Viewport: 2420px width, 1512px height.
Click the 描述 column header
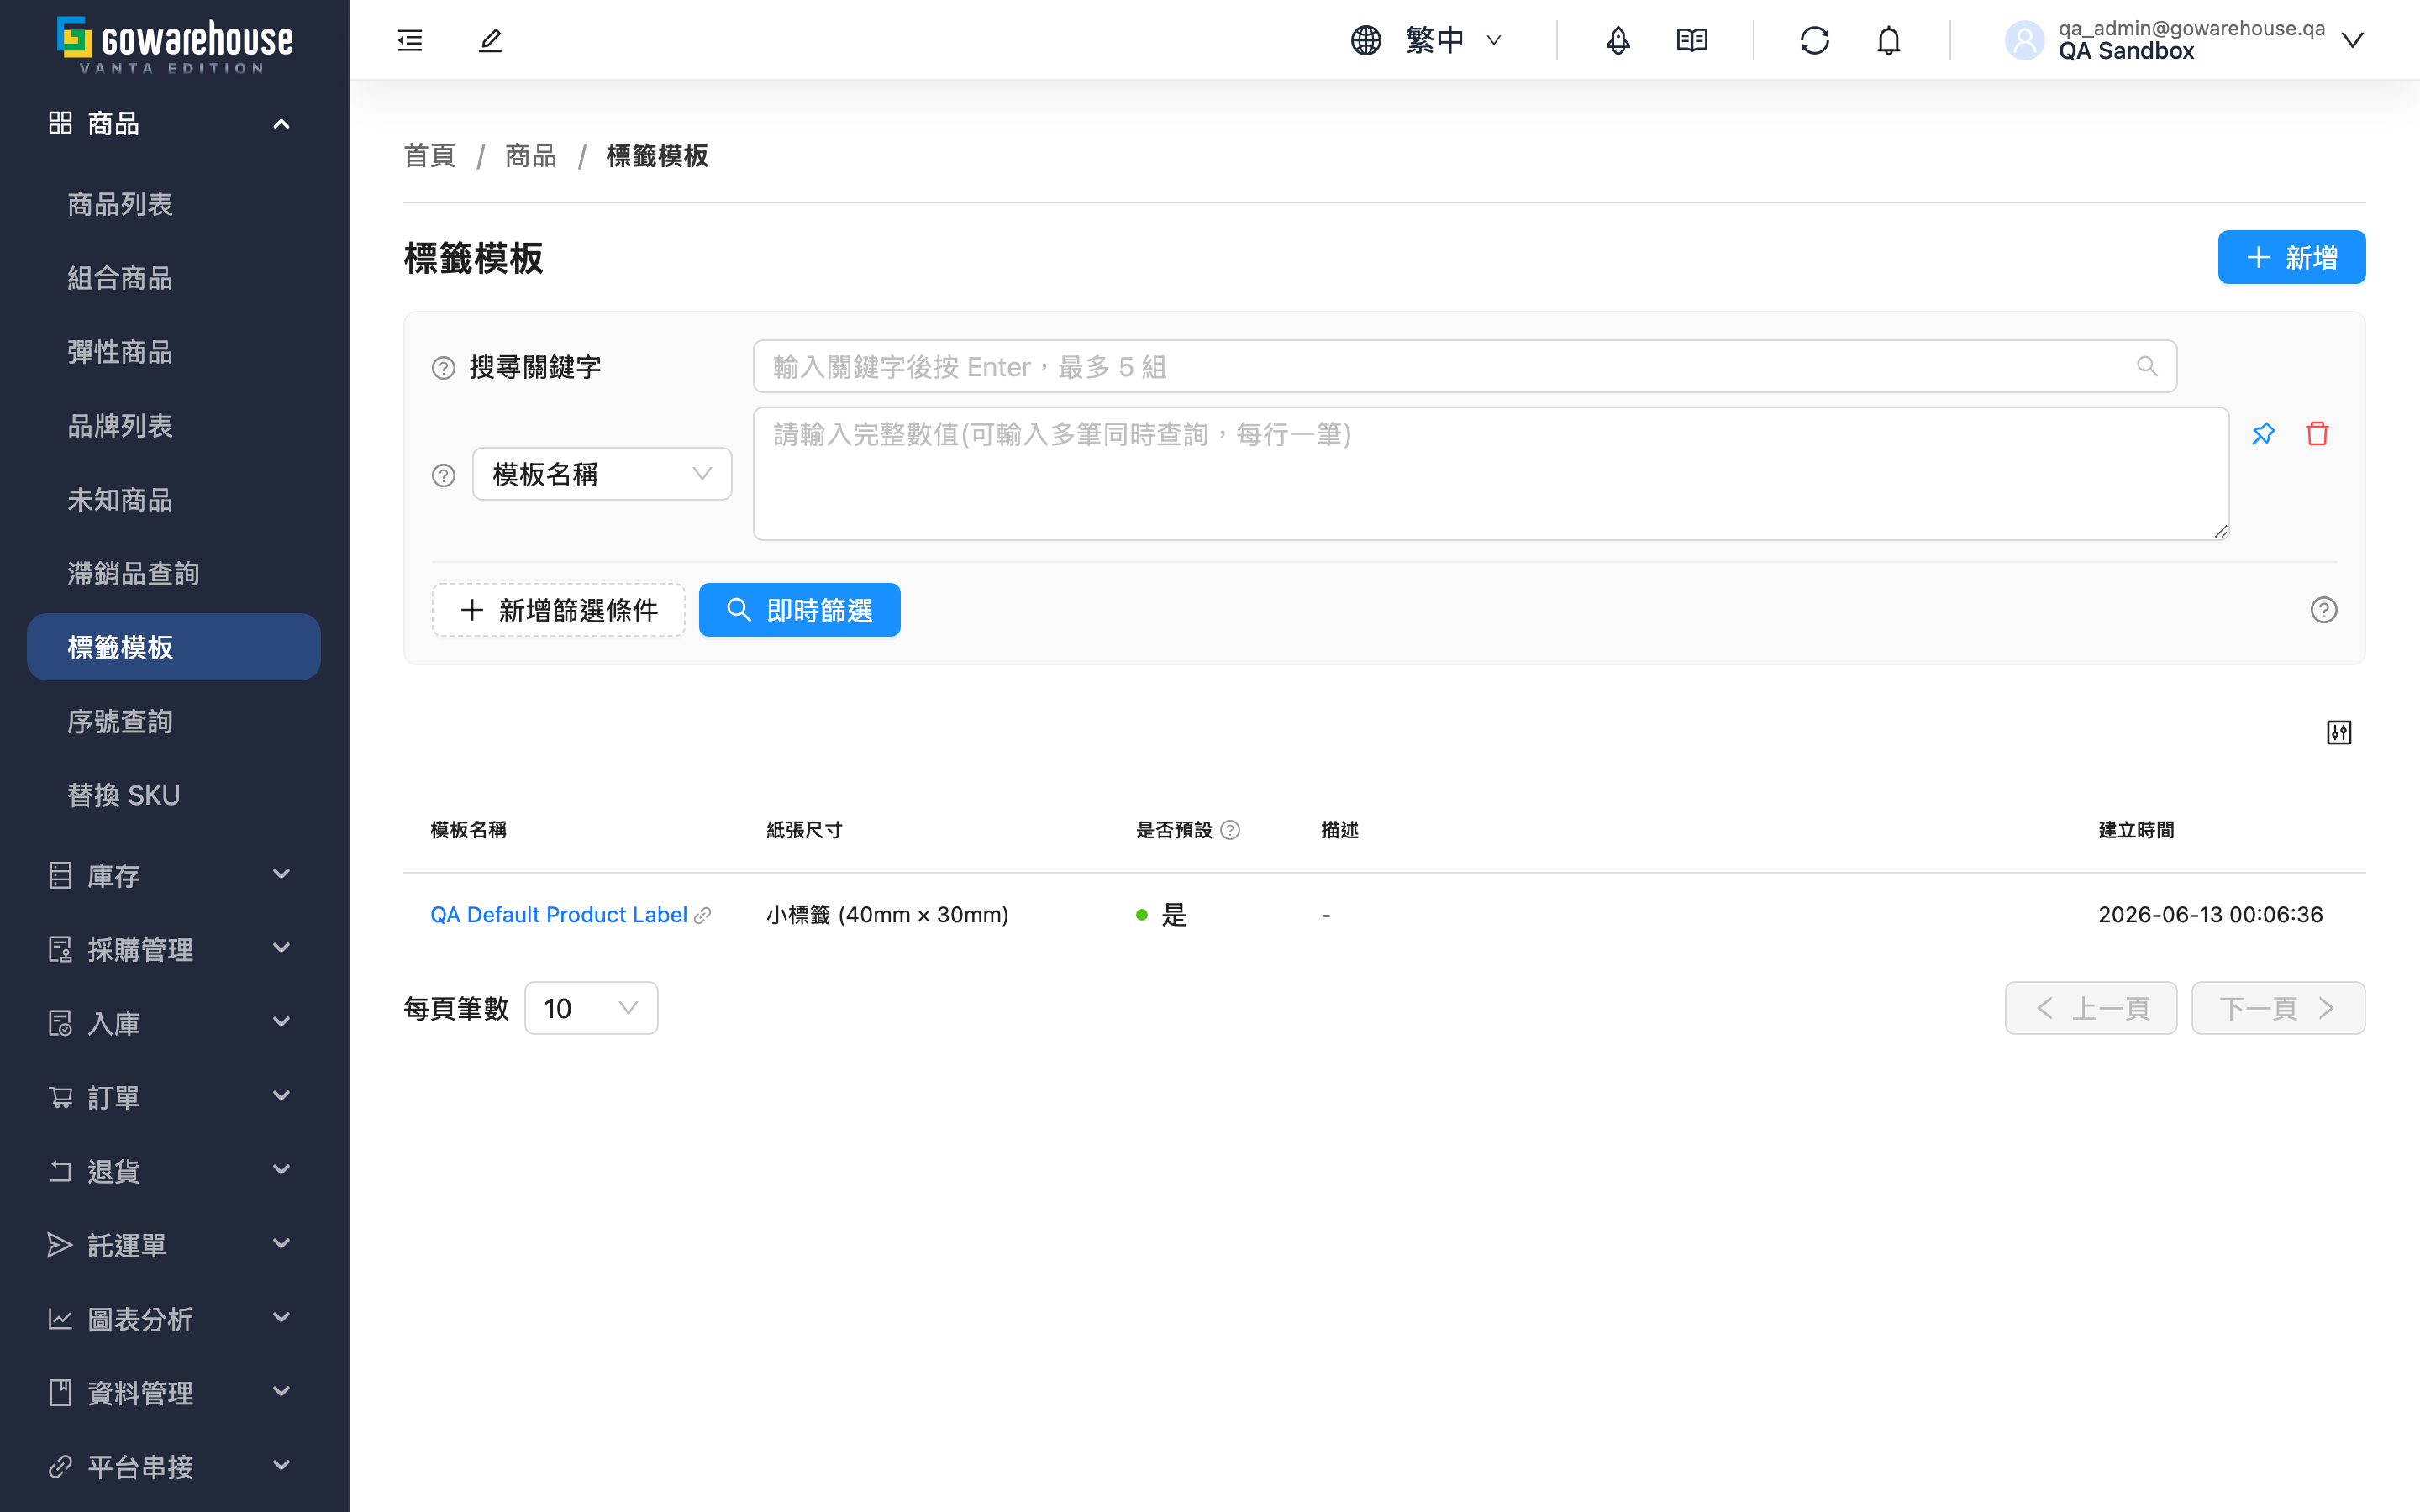(x=1340, y=830)
